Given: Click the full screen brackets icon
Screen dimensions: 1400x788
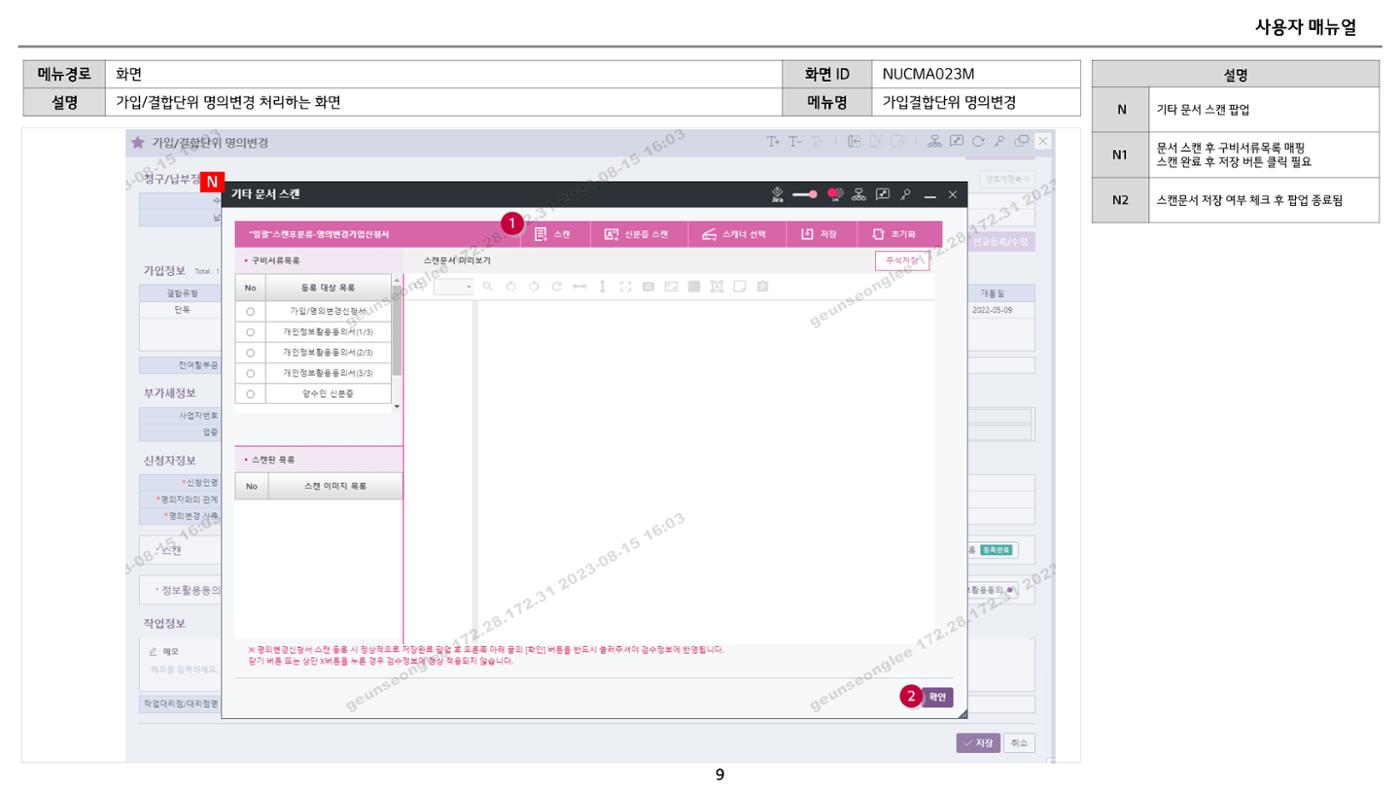Looking at the screenshot, I should (625, 286).
